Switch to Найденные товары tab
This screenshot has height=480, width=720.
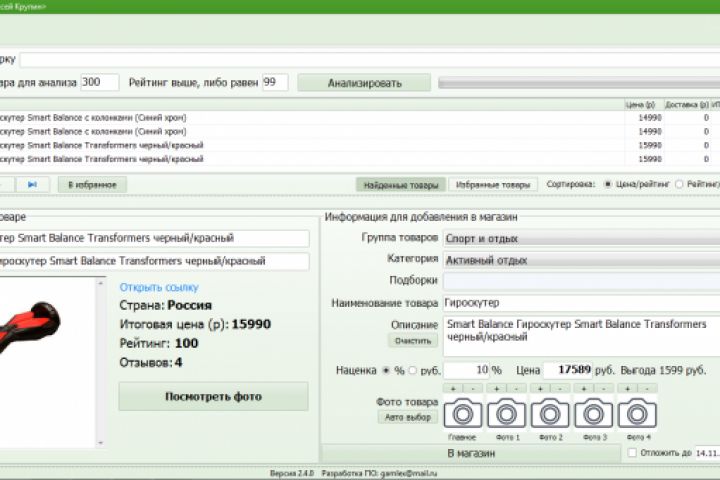pos(401,185)
